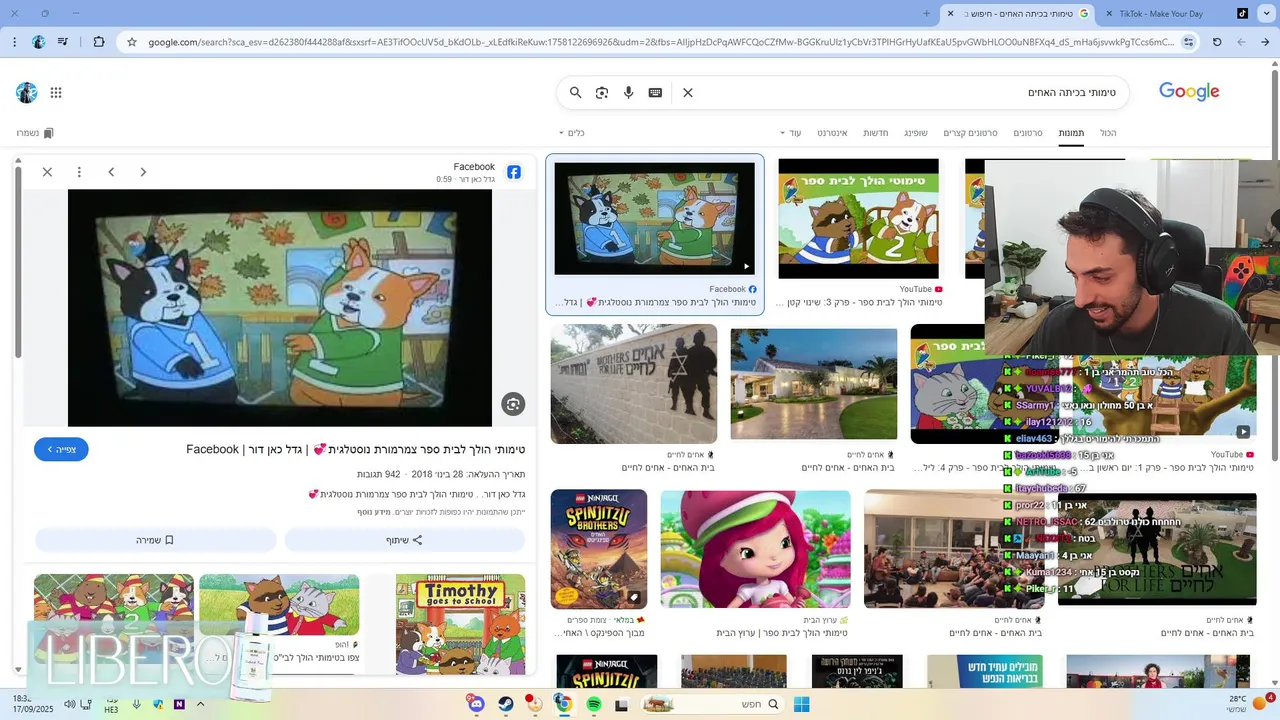
Task: Select the חדשות search tab
Action: pos(876,133)
